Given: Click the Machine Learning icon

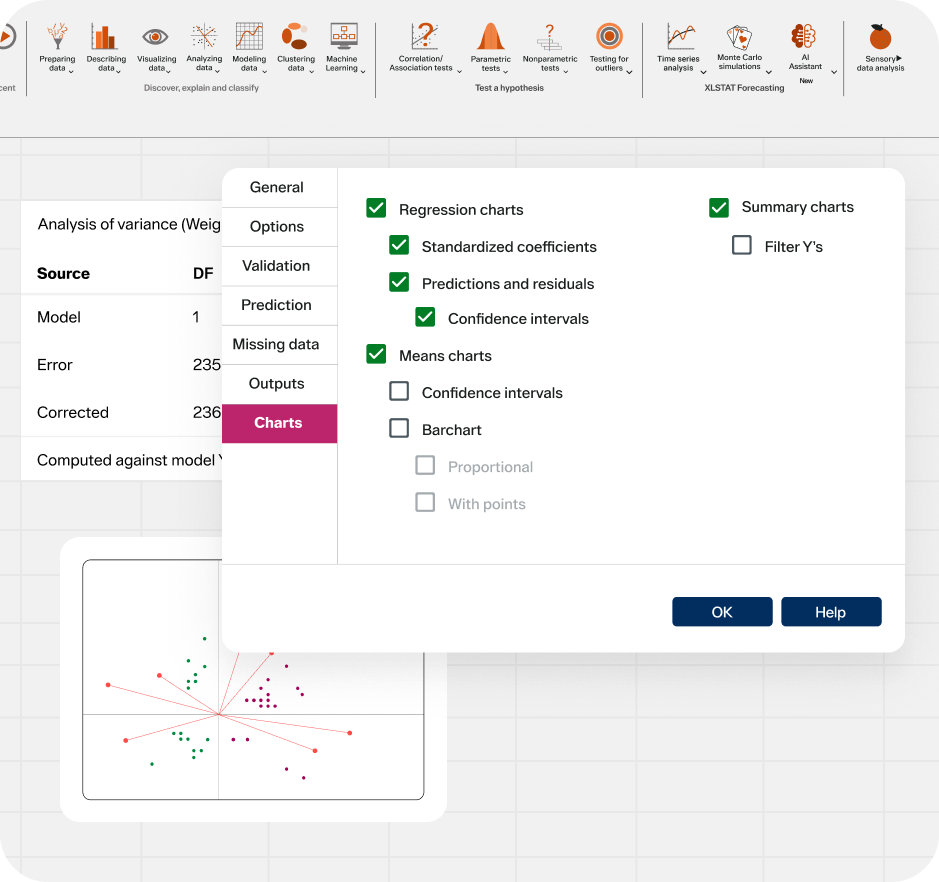Looking at the screenshot, I should click(343, 37).
